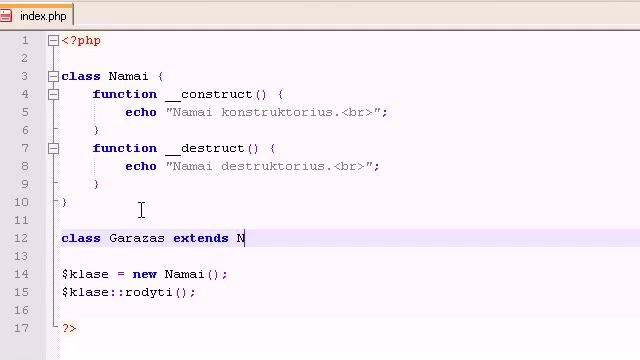Screen dimensions: 640x360
Task: Click line number 17 in margin
Action: click(21, 328)
